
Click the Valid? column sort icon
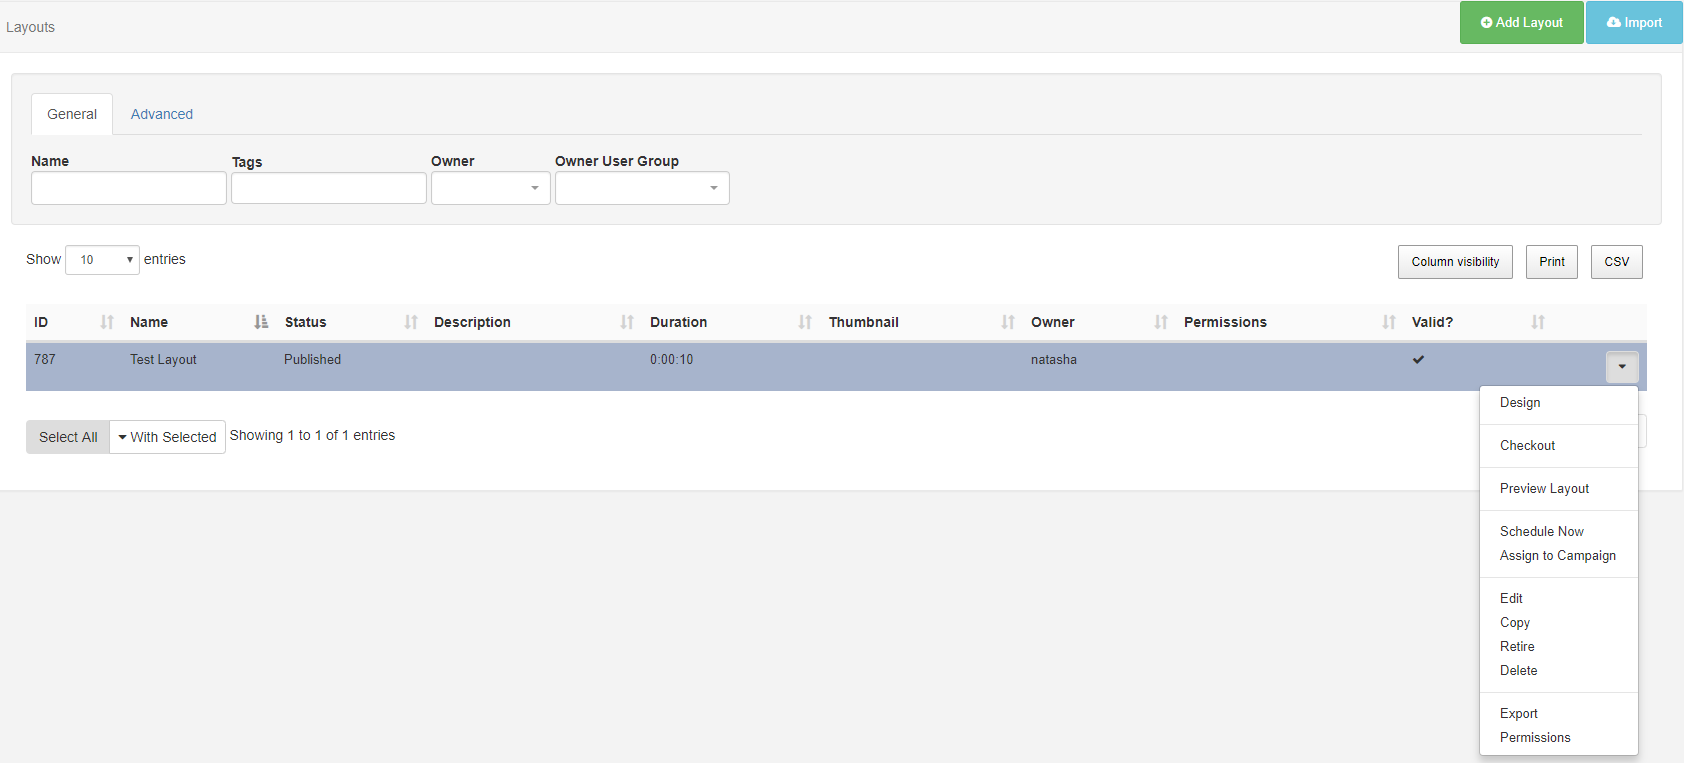[1538, 322]
